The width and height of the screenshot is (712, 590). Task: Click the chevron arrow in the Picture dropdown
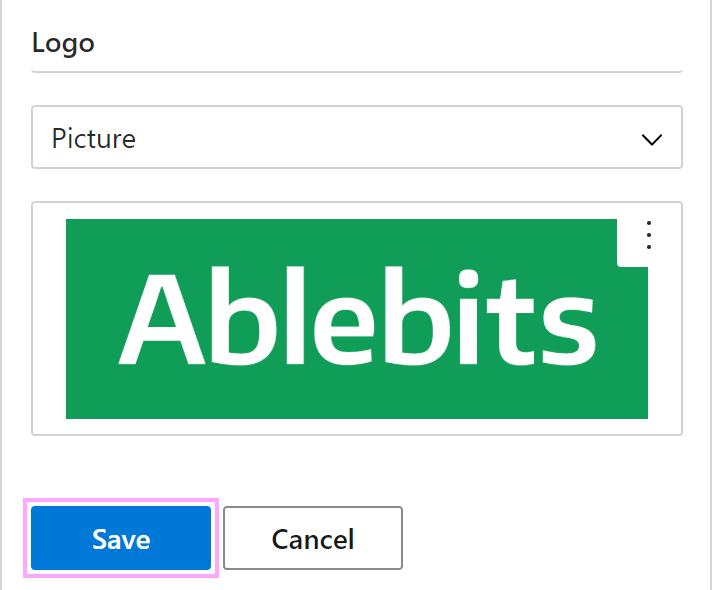click(x=652, y=139)
